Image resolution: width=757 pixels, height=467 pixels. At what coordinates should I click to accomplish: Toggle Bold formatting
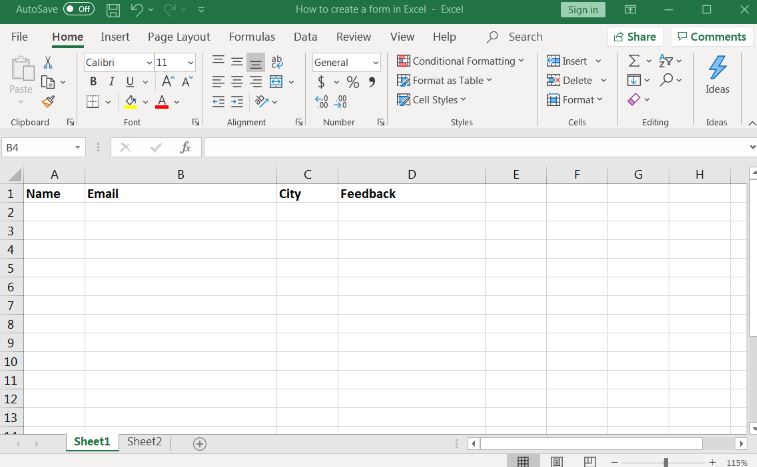(x=93, y=82)
